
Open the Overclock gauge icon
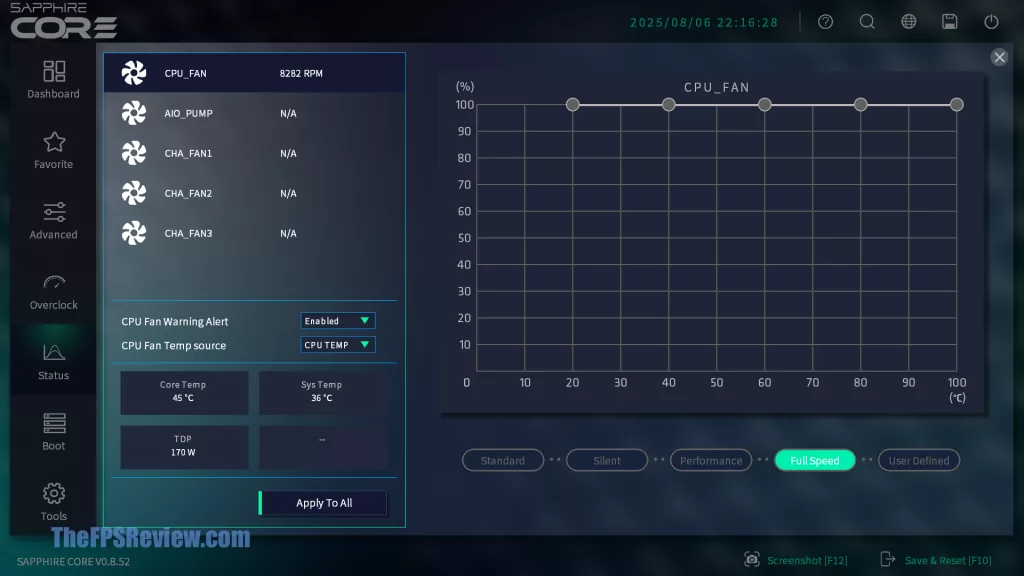click(54, 283)
